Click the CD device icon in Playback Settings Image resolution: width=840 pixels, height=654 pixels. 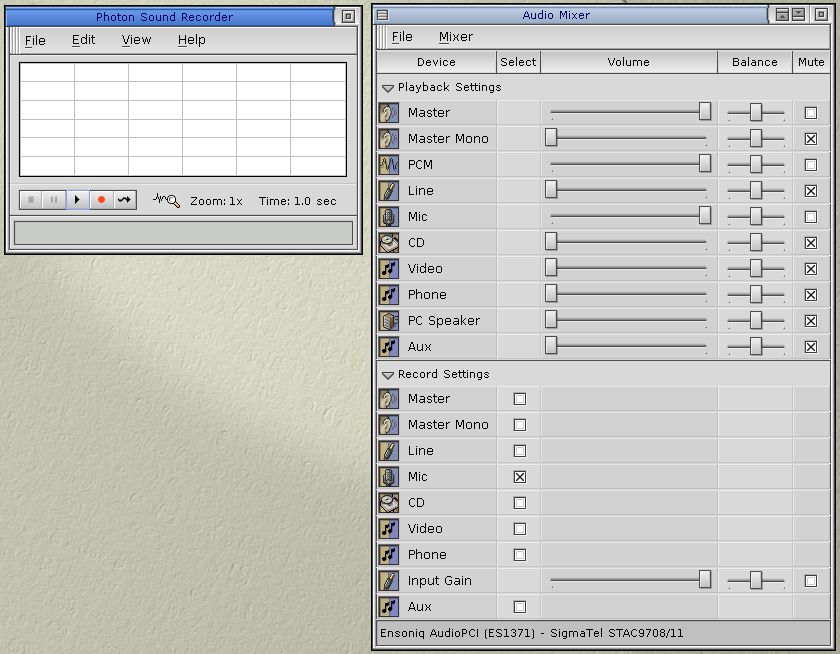(389, 243)
